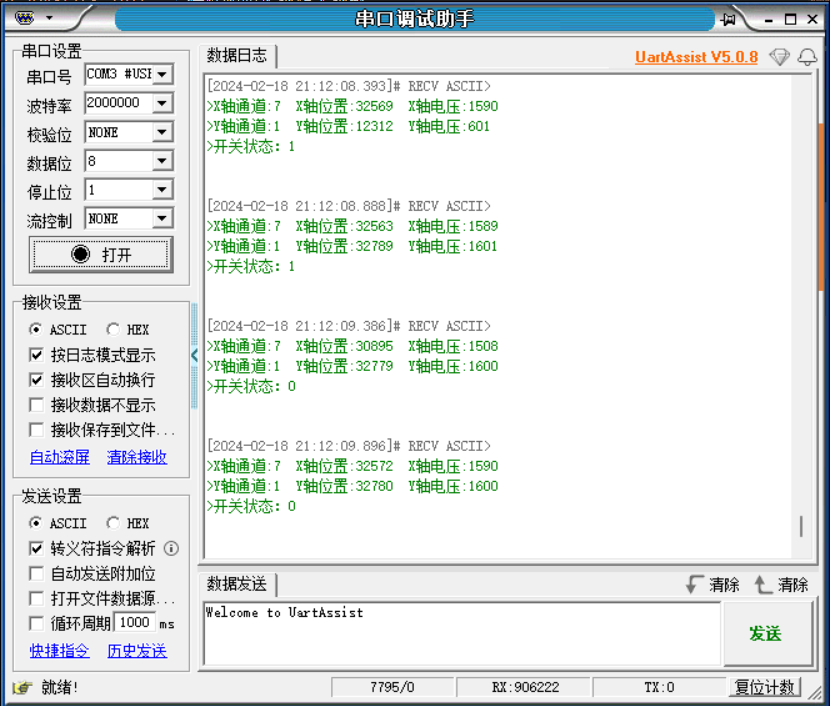Viewport: 830px width, 706px height.
Task: Click the 自动滚屏 link
Action: pos(59,457)
